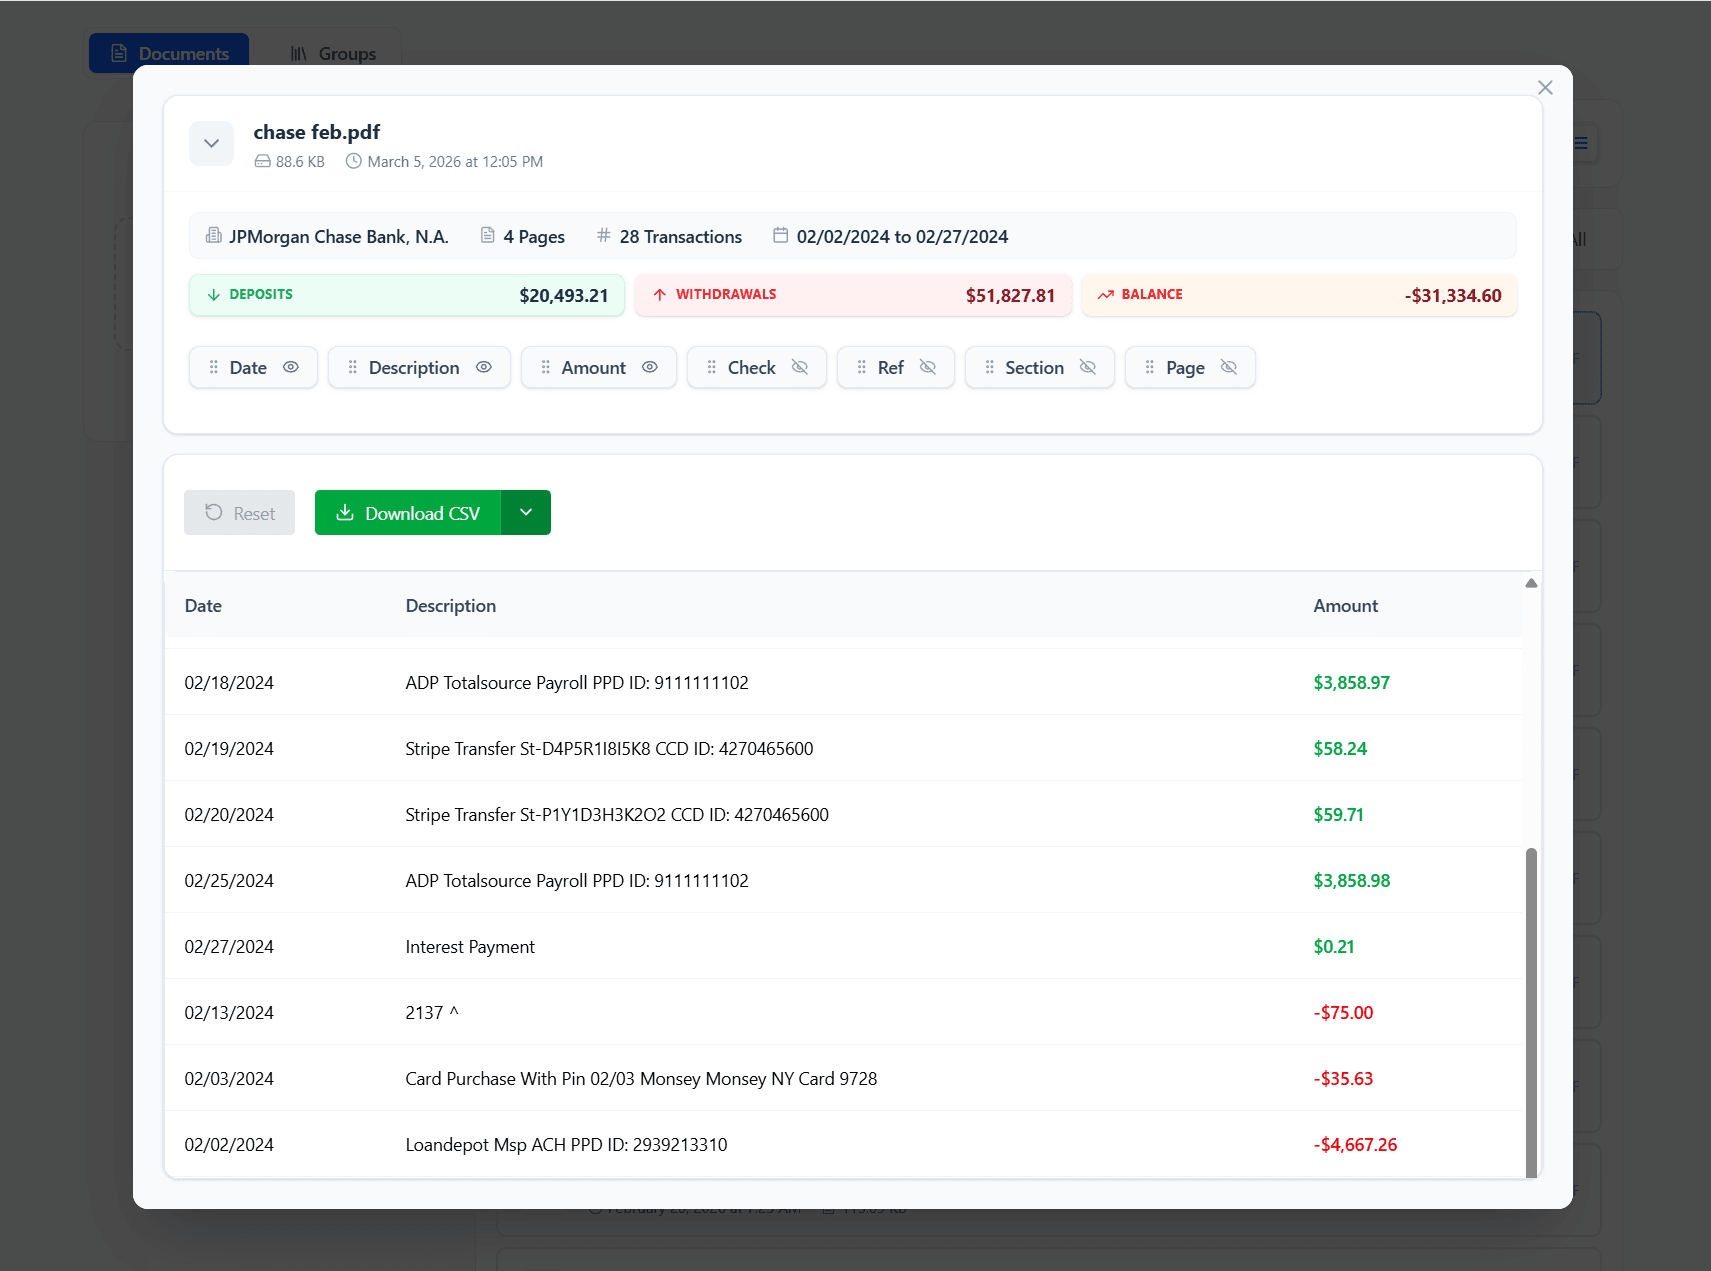The width and height of the screenshot is (1711, 1271).
Task: Click the clock icon beside March 5 timestamp
Action: point(353,161)
